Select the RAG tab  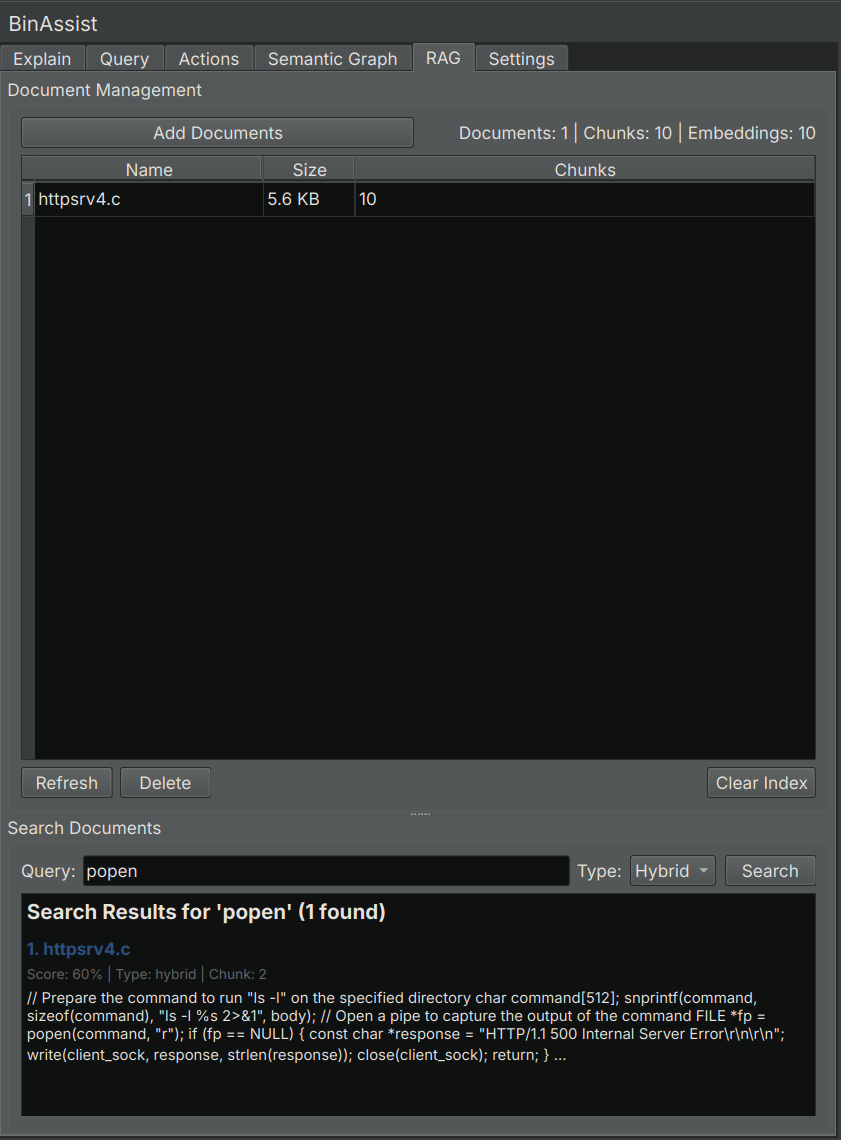tap(443, 58)
